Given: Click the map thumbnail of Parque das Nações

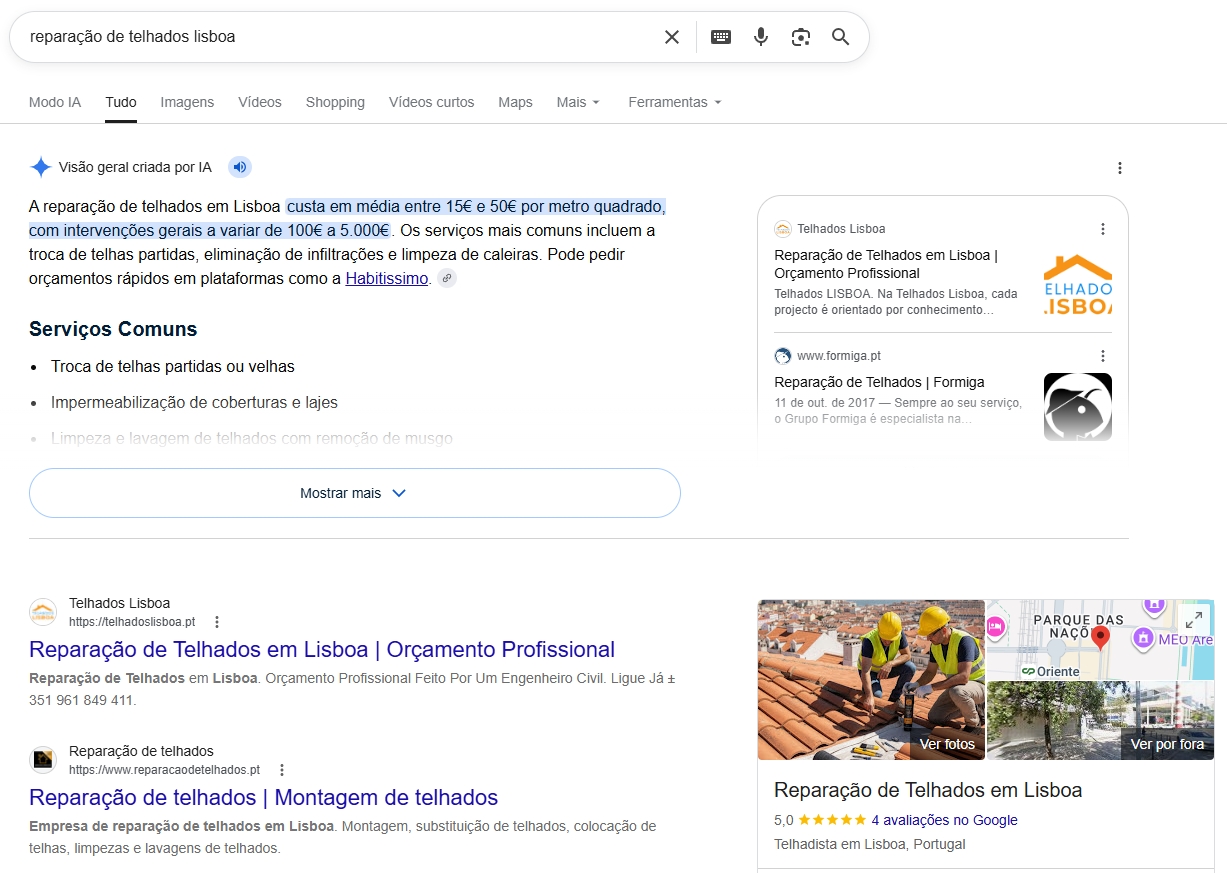Looking at the screenshot, I should click(x=1100, y=640).
